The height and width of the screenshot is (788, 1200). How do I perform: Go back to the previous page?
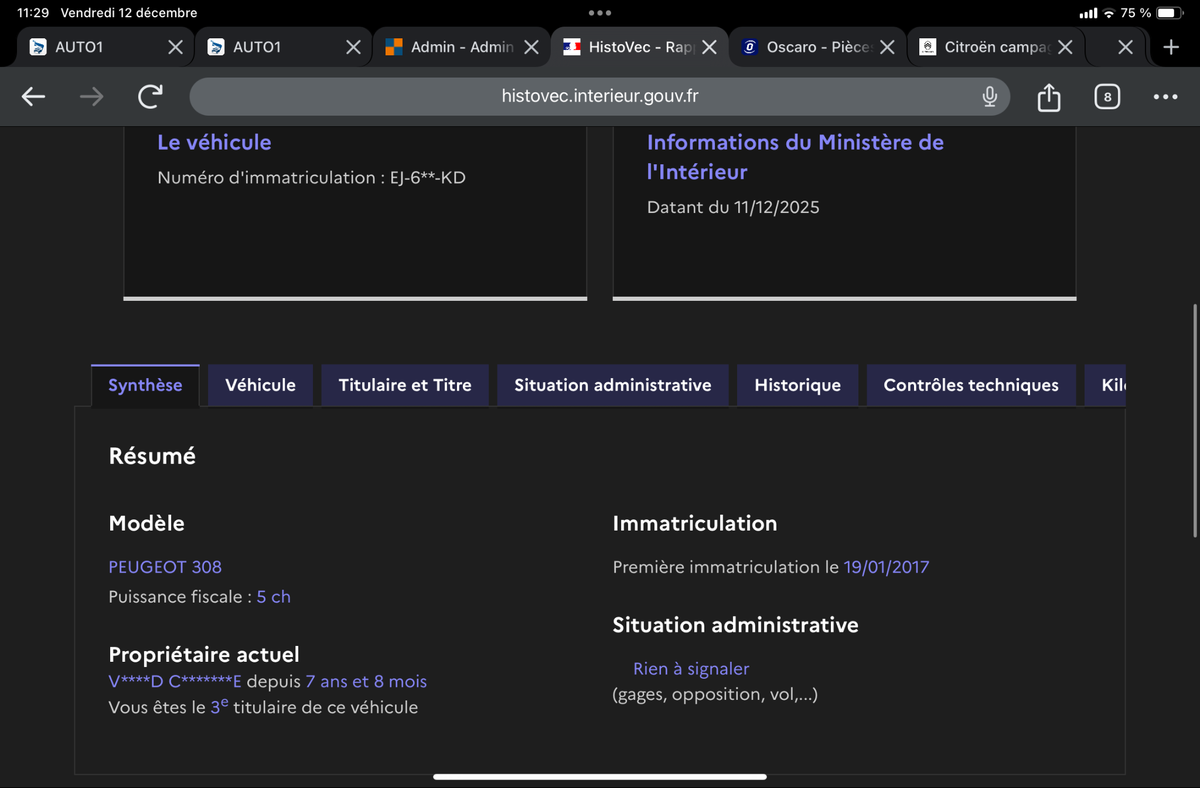pos(34,97)
